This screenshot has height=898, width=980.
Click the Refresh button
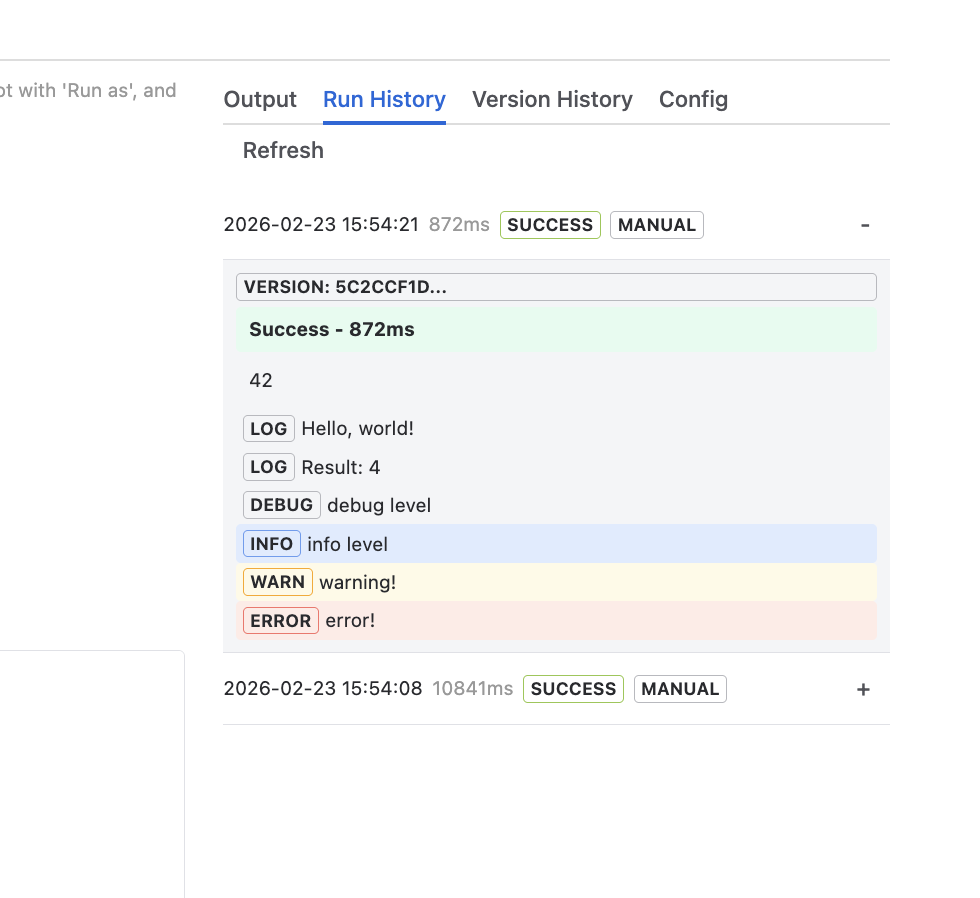tap(283, 151)
